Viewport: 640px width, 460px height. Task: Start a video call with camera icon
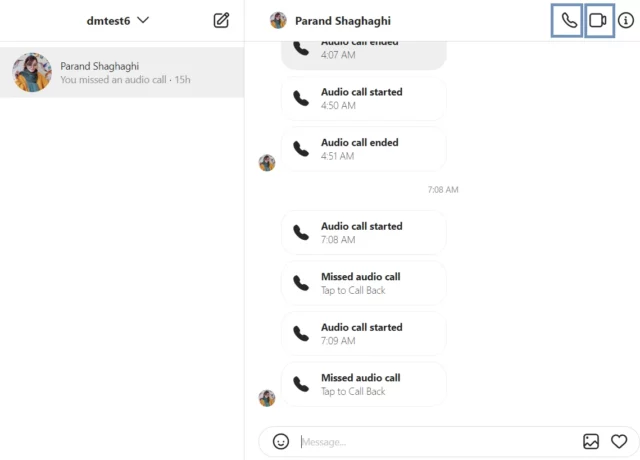click(599, 20)
